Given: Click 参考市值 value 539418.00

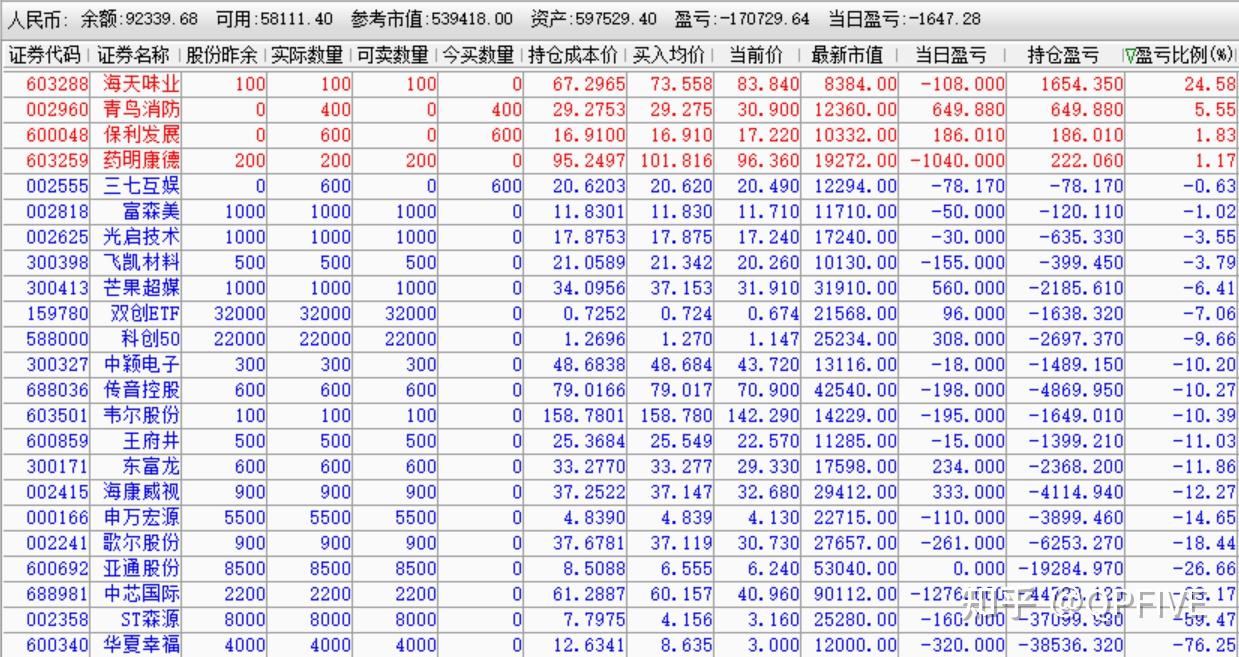Looking at the screenshot, I should [470, 19].
